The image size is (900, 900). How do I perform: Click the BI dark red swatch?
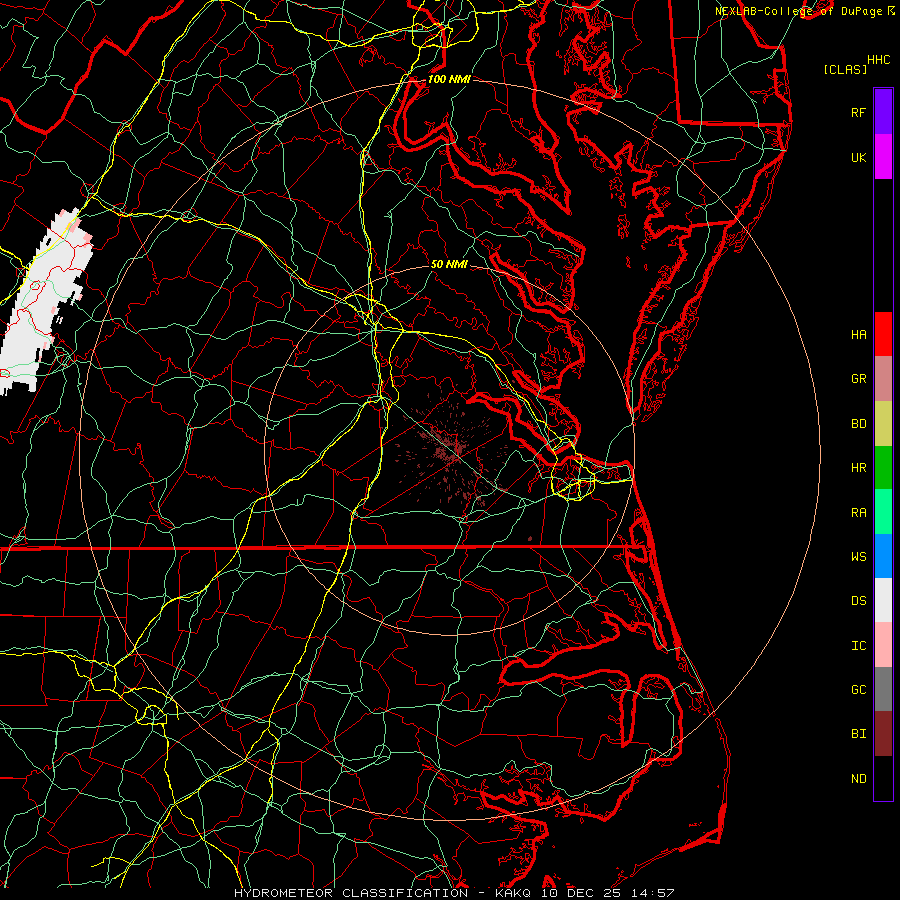click(883, 734)
